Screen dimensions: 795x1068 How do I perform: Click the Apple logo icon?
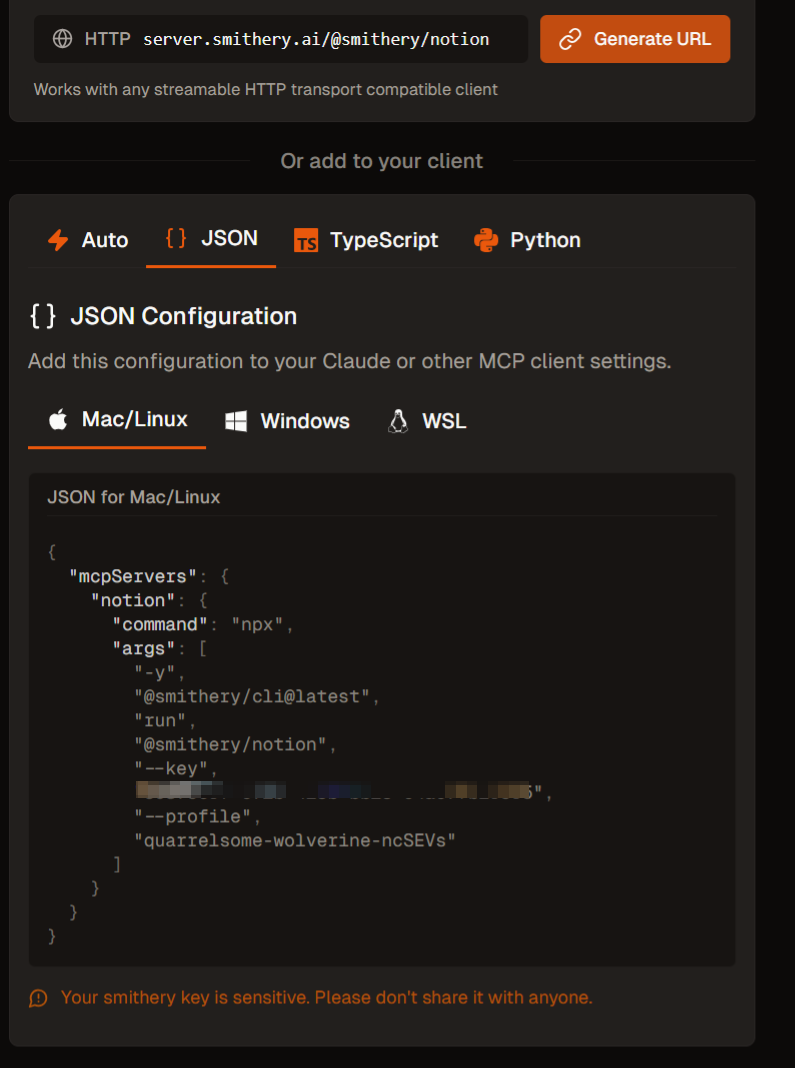59,420
